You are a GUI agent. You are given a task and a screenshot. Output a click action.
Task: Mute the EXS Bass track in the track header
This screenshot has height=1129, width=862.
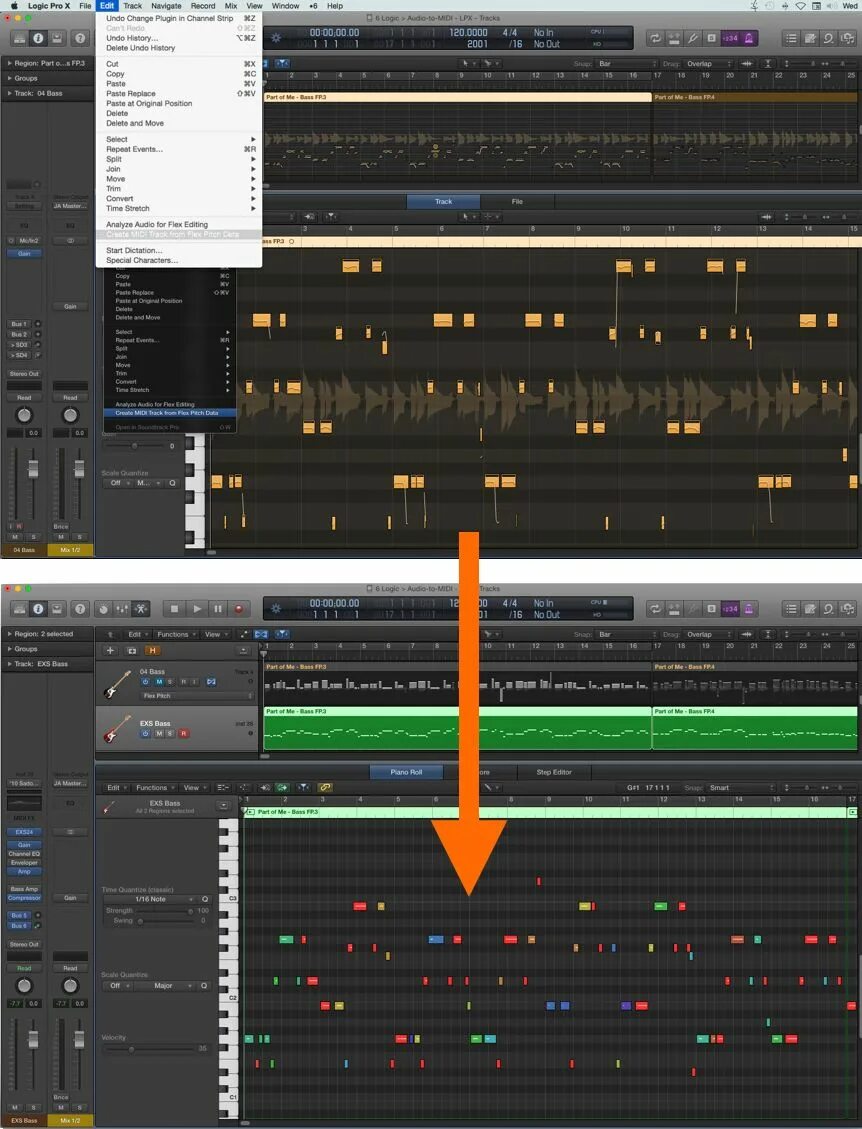click(x=159, y=734)
